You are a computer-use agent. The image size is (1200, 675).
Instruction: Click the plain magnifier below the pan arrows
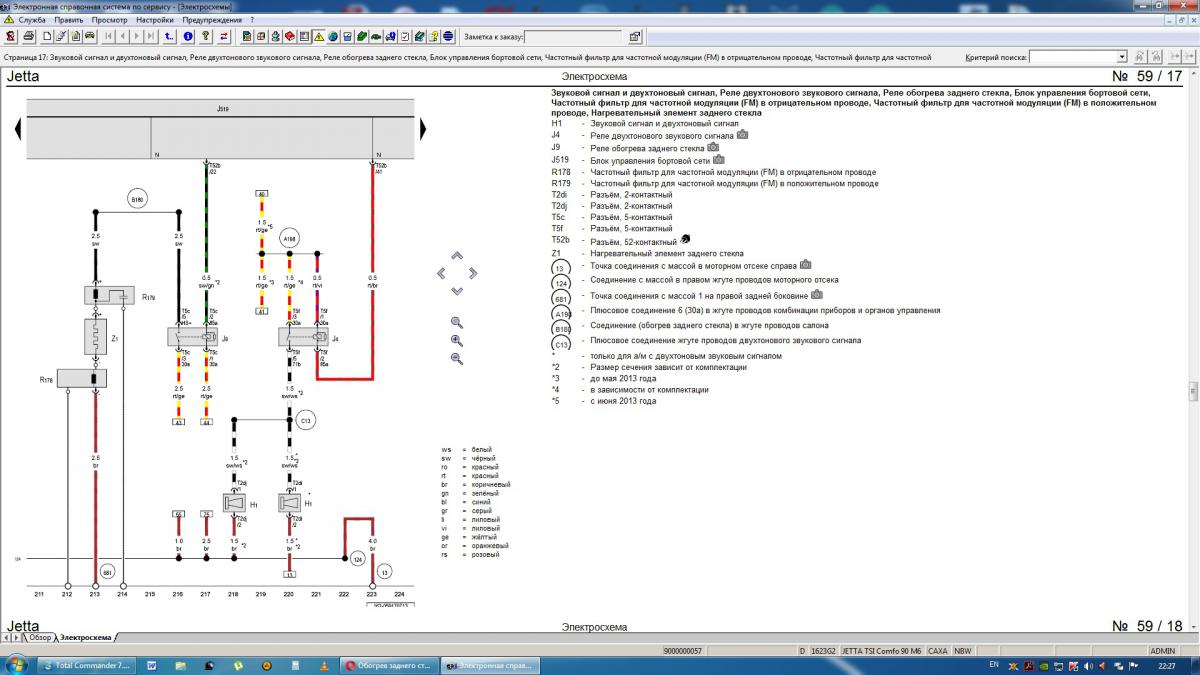click(x=457, y=323)
